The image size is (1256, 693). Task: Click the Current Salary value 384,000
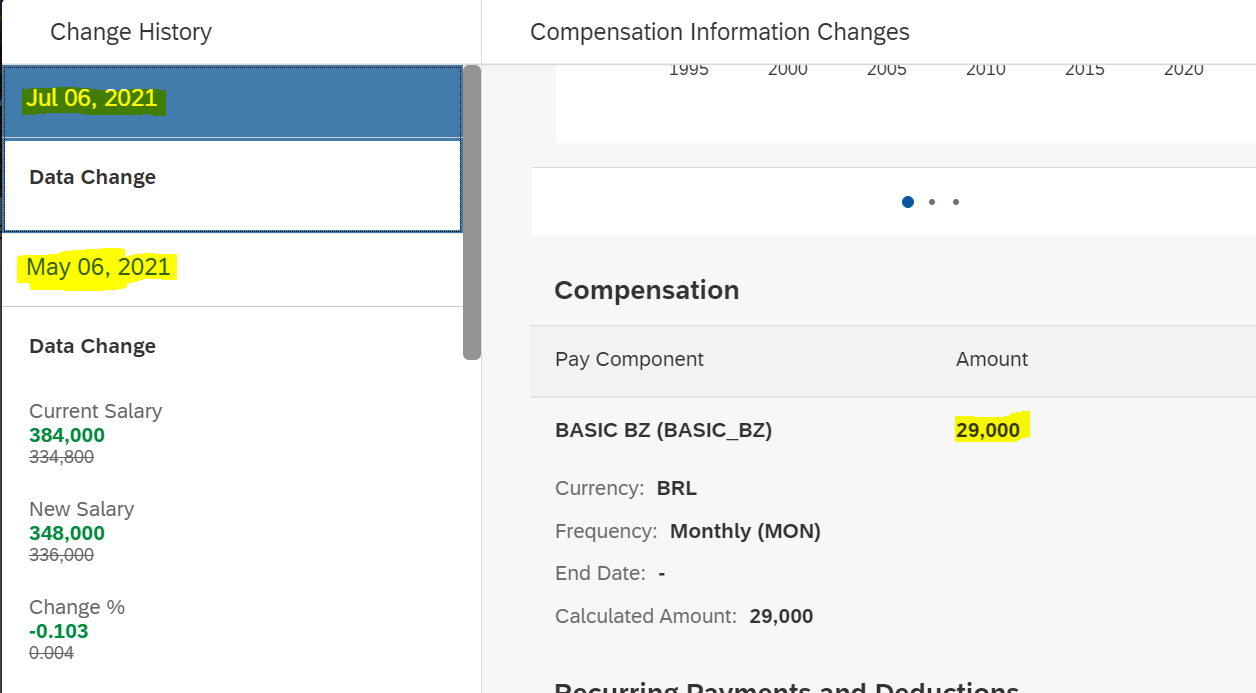(x=67, y=435)
